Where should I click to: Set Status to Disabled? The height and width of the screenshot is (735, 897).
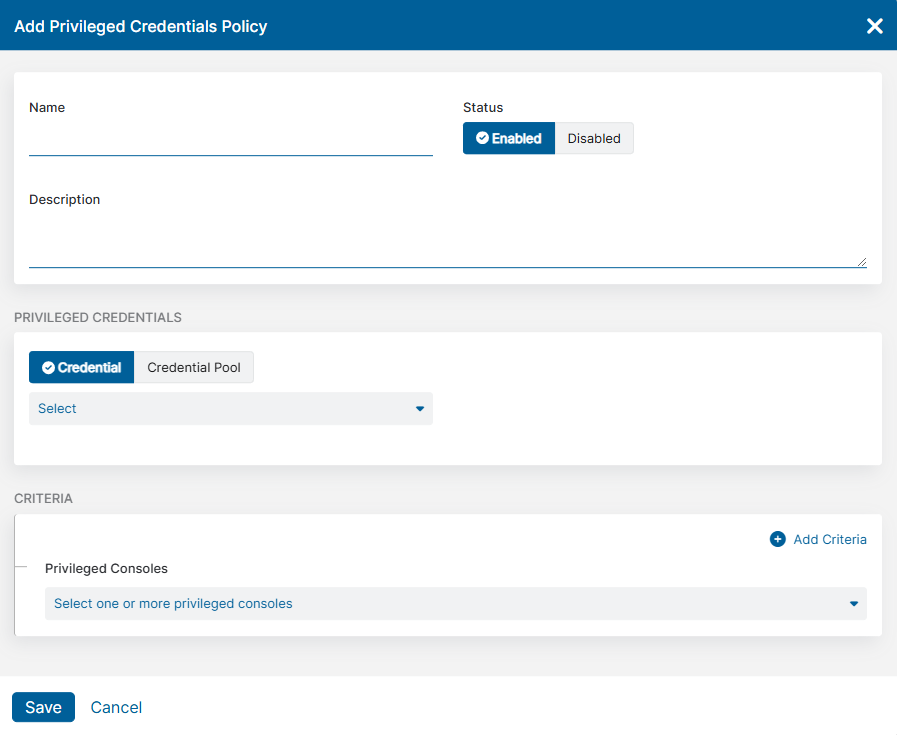point(594,138)
